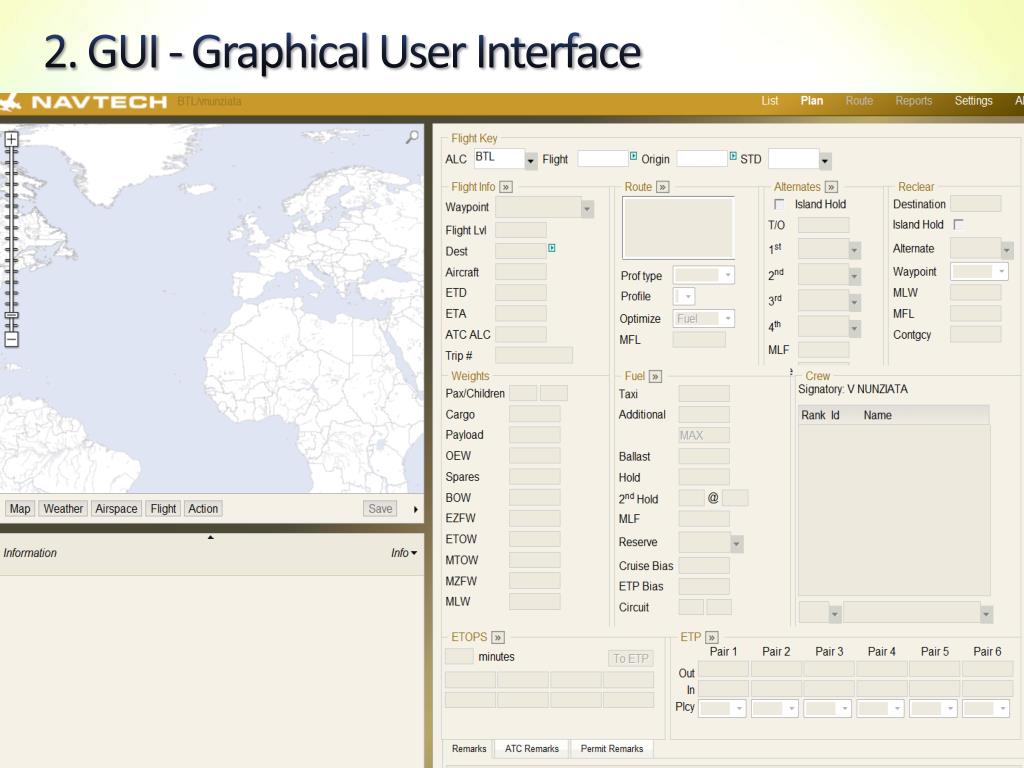Click the Taxi fuel field
The width and height of the screenshot is (1024, 768).
tap(704, 394)
